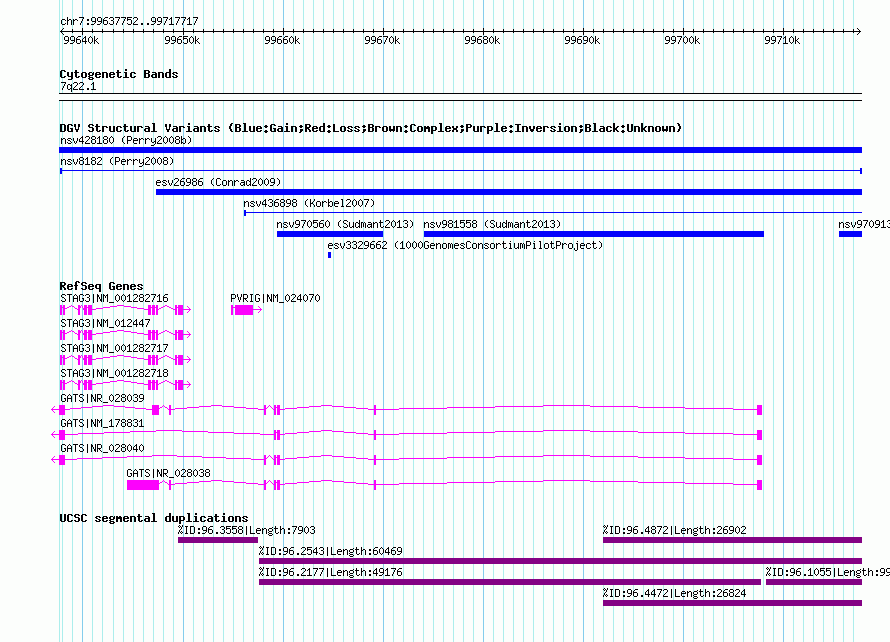Click the 99670k ruler tick label
Screen dimensions: 890x642
click(382, 40)
